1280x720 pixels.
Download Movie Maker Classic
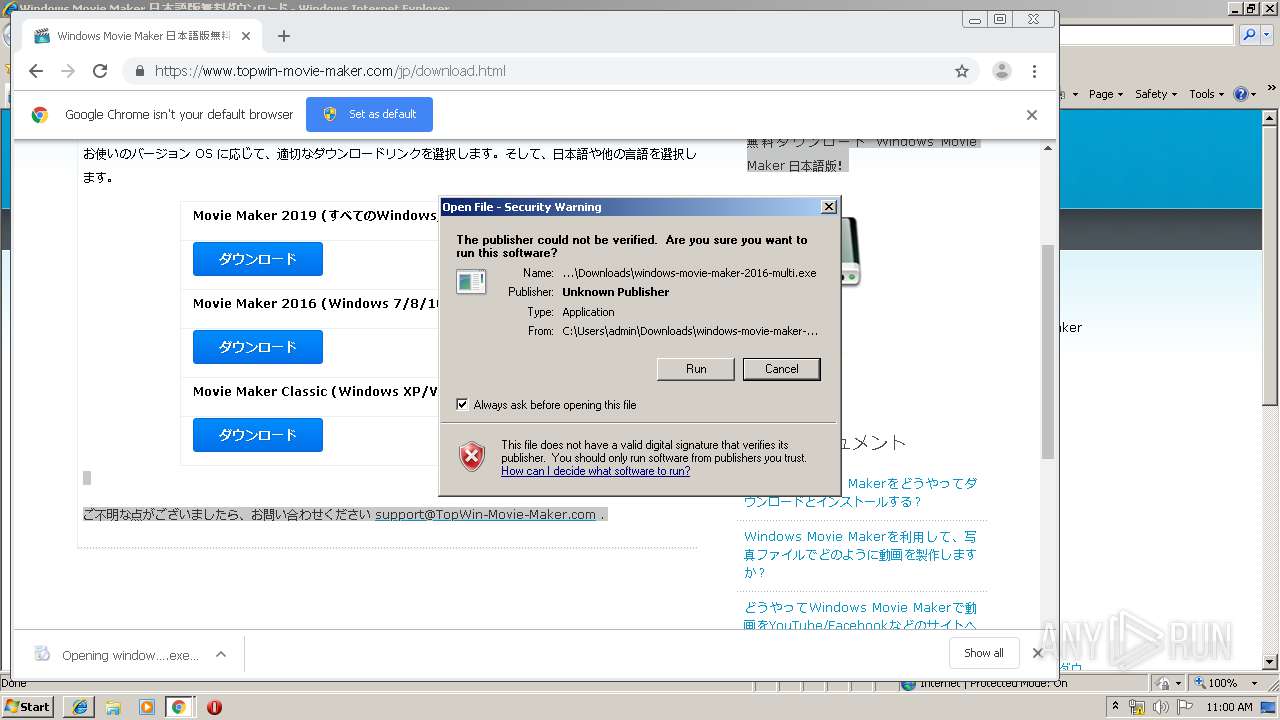(x=258, y=435)
